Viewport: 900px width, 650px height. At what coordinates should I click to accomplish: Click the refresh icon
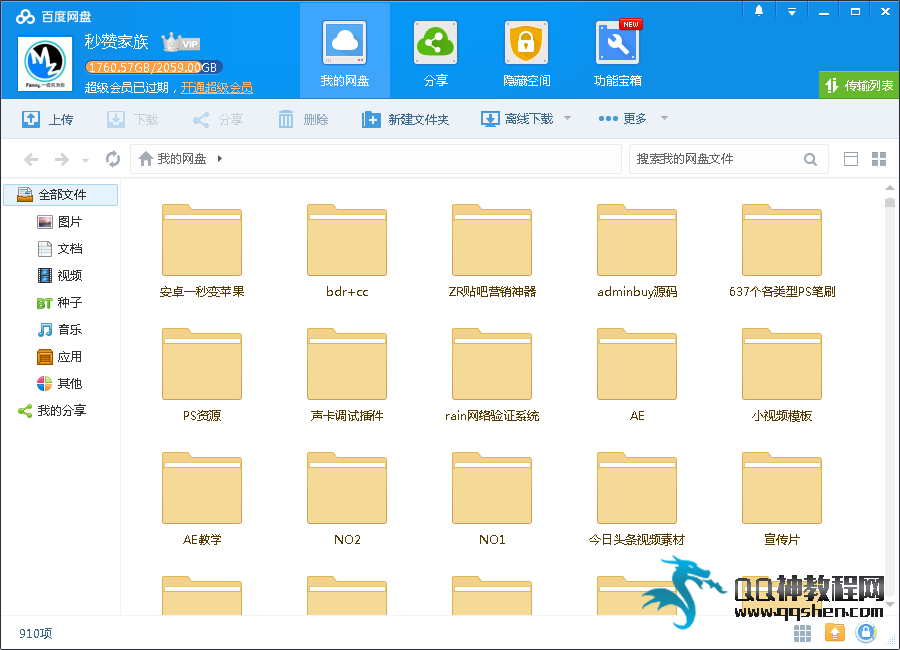[113, 158]
